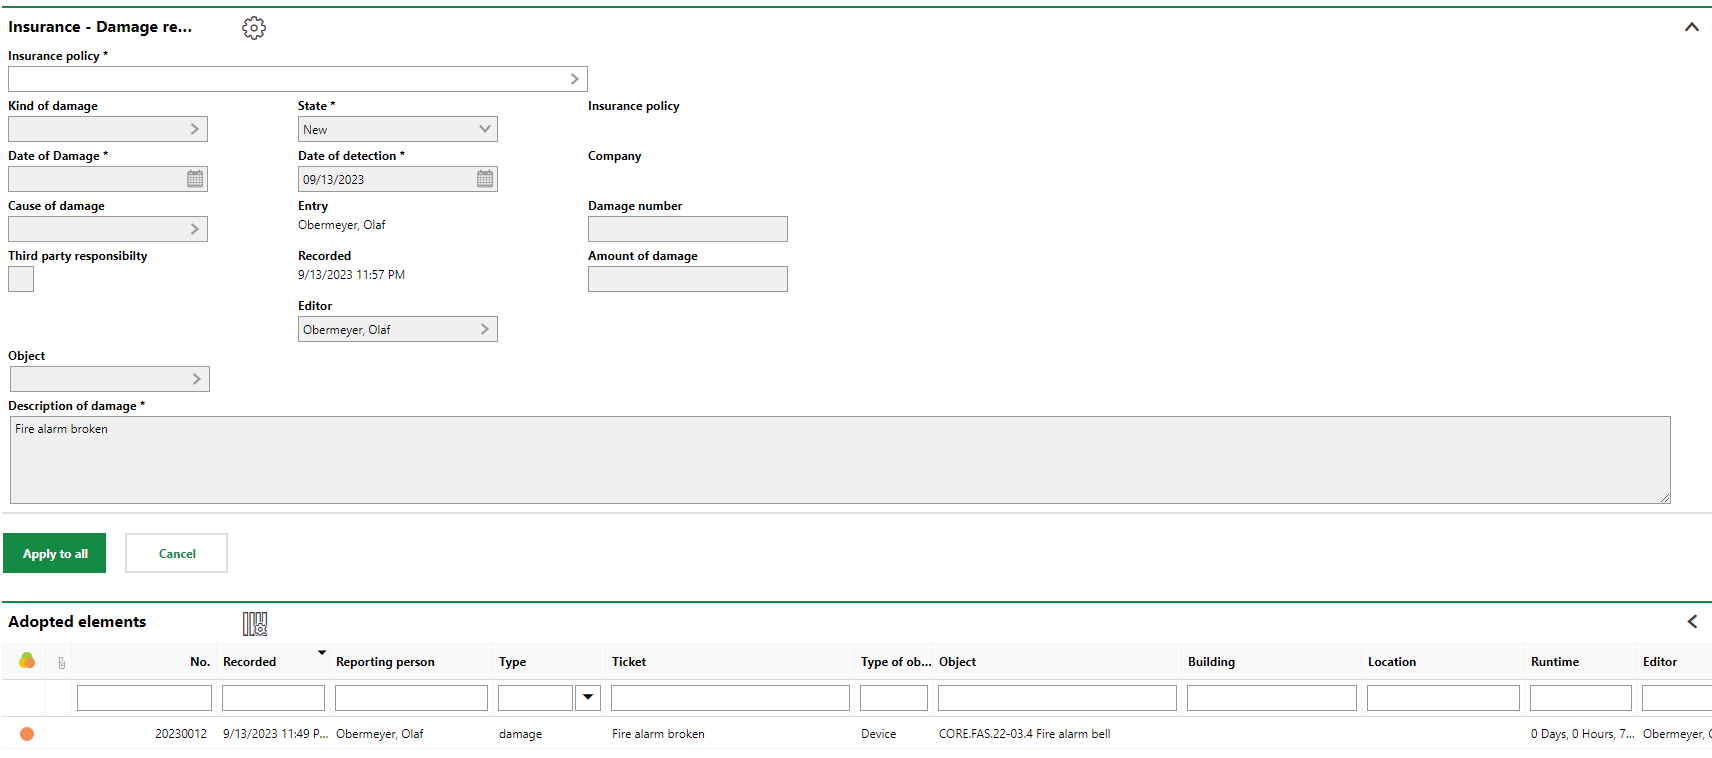Open column configuration for Adopted elements
1712x758 pixels.
(x=255, y=624)
